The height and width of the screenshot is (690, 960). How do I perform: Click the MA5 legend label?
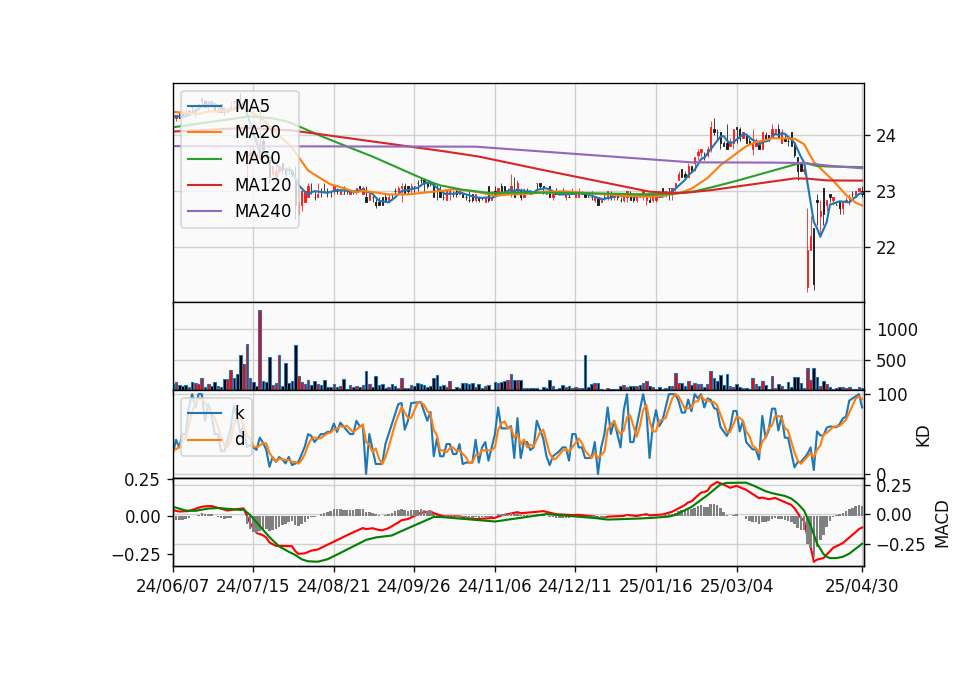252,106
